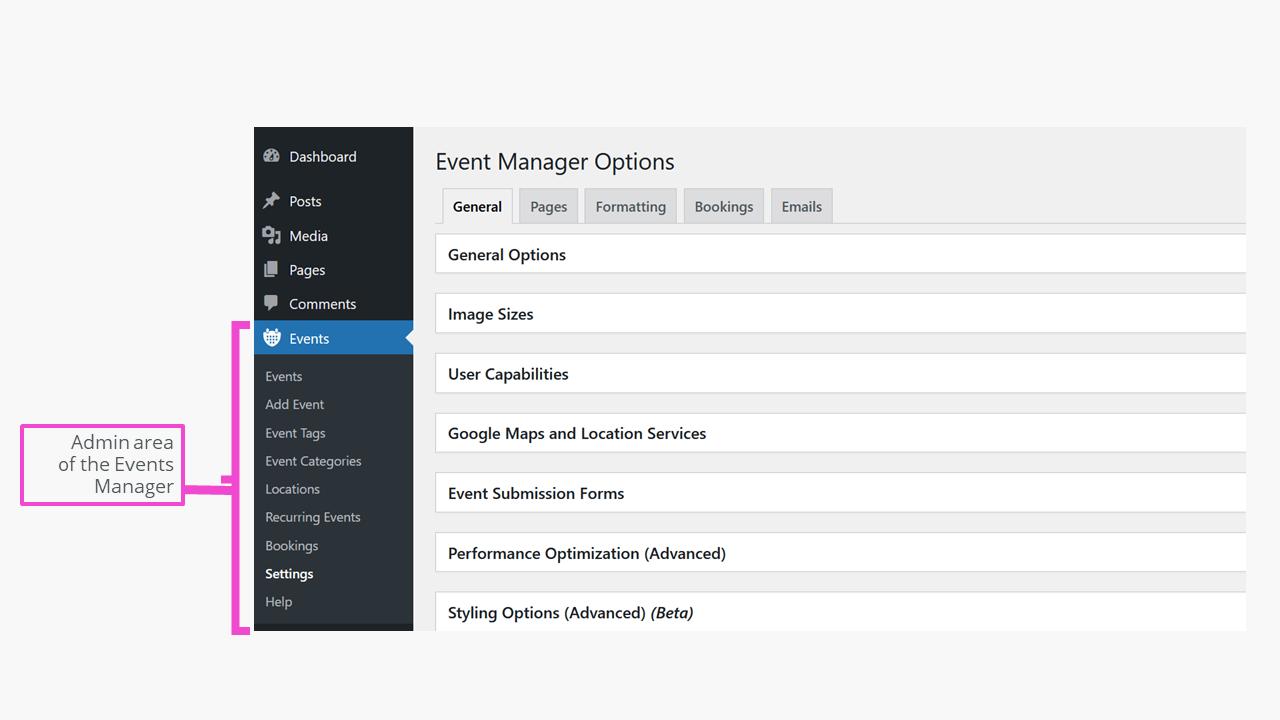
Task: Open Comments via the speech bubble icon
Action: point(271,304)
